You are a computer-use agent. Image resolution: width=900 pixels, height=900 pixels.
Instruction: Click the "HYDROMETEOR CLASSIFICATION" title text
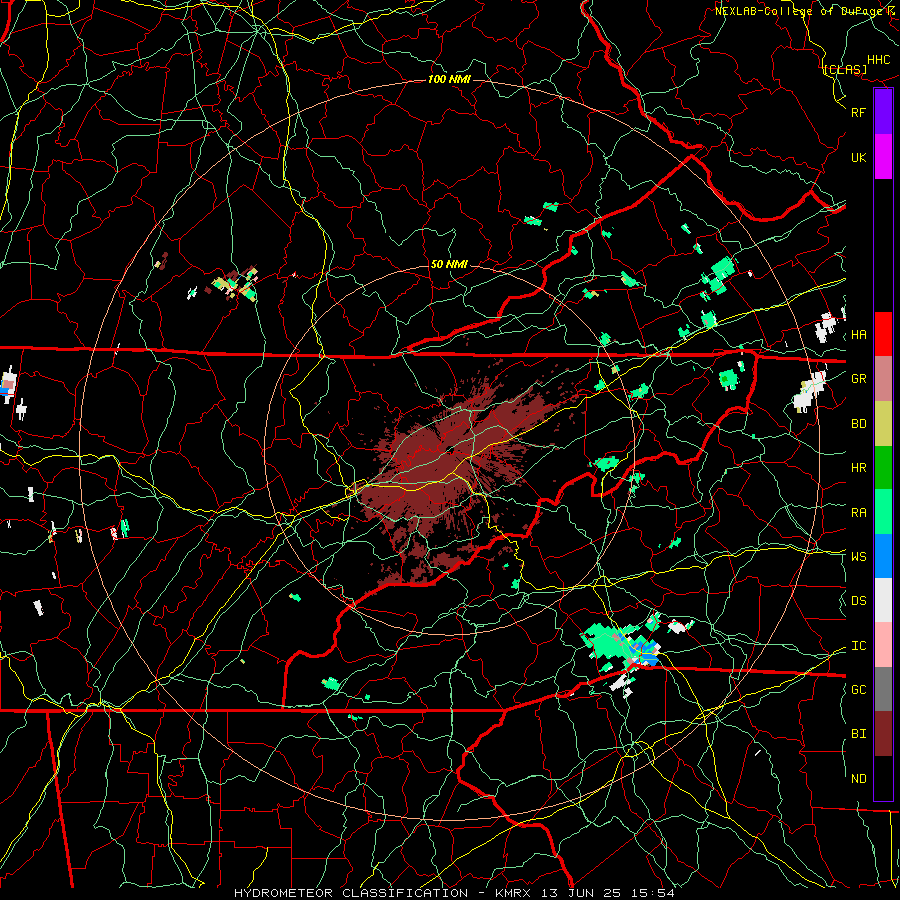coord(351,893)
